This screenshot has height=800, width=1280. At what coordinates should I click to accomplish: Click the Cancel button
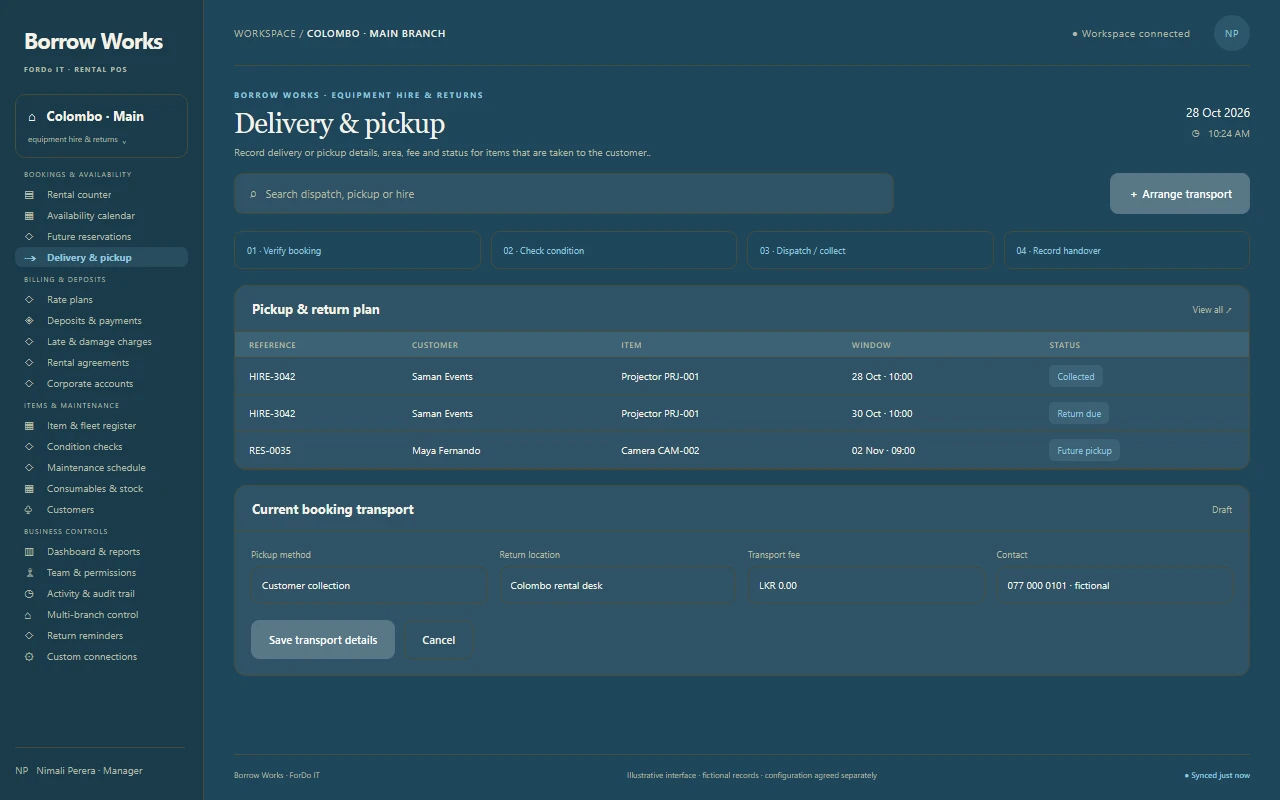click(x=438, y=640)
